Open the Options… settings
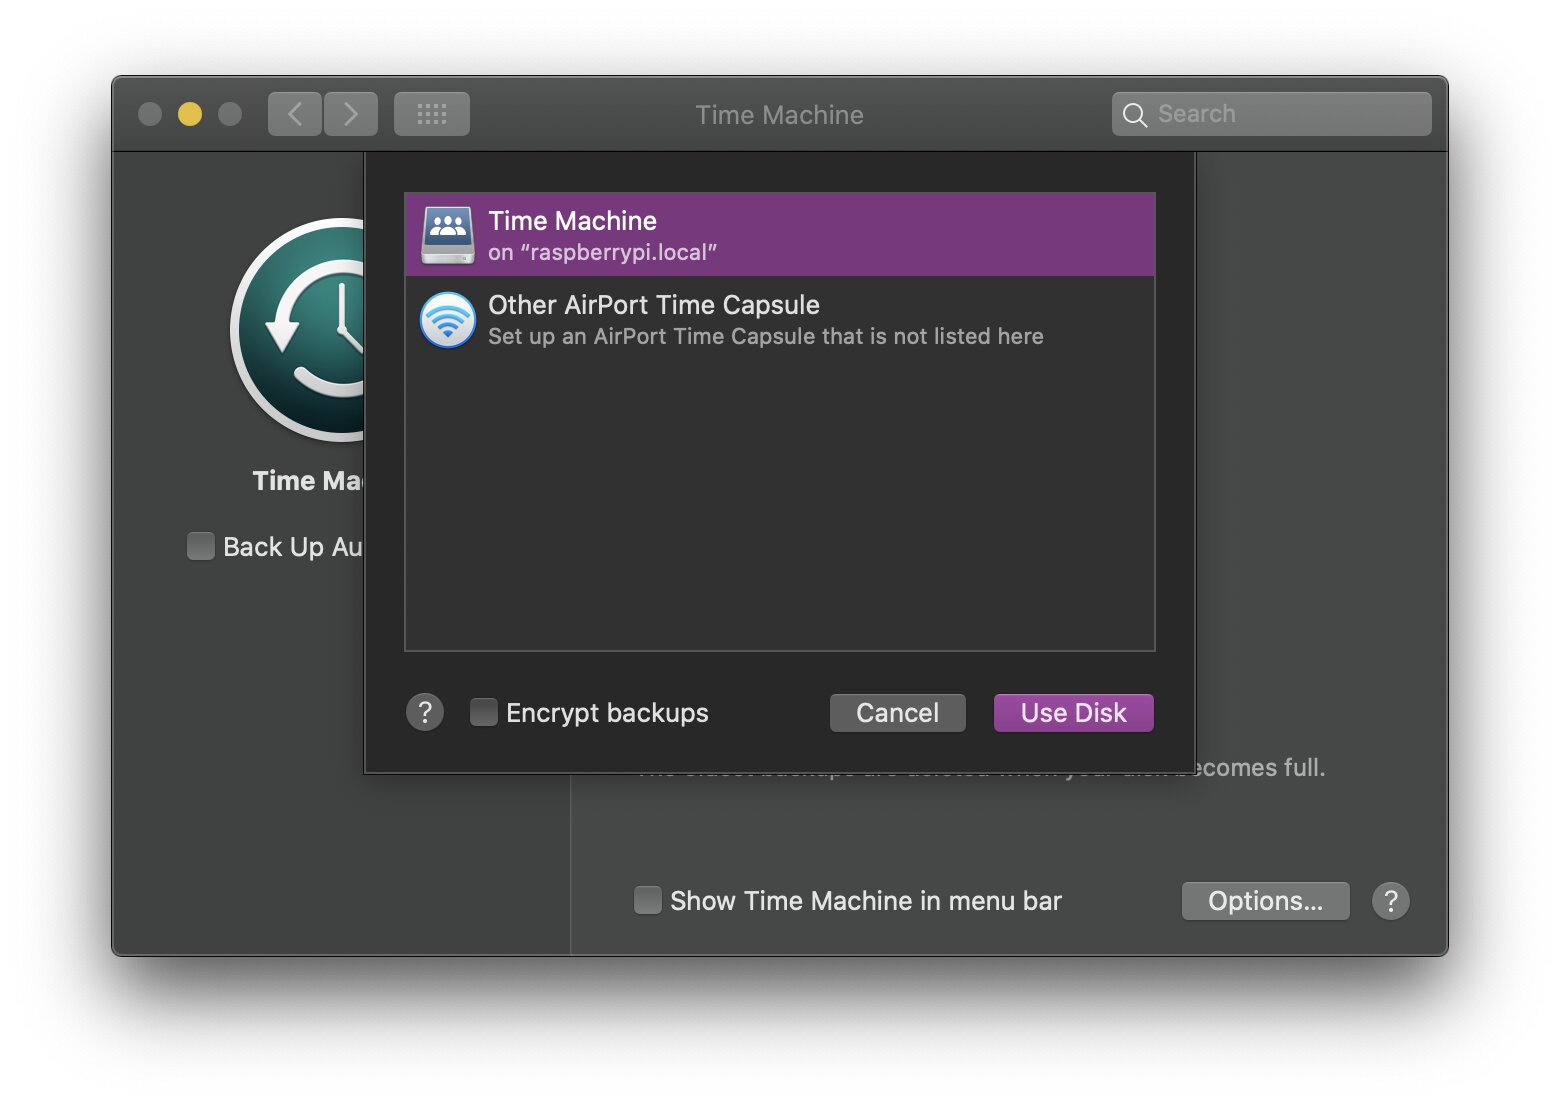The height and width of the screenshot is (1104, 1560). point(1265,900)
